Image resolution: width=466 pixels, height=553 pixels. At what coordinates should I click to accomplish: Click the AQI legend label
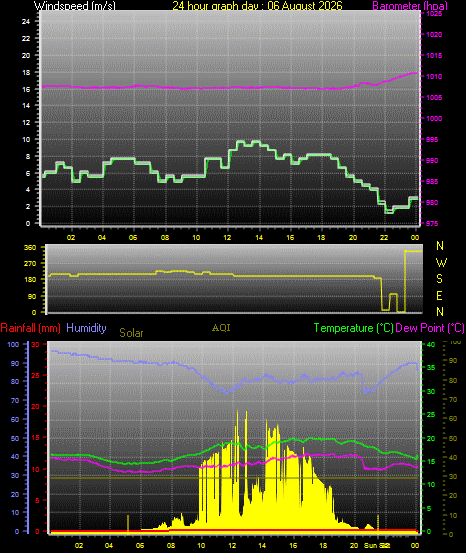coord(221,328)
